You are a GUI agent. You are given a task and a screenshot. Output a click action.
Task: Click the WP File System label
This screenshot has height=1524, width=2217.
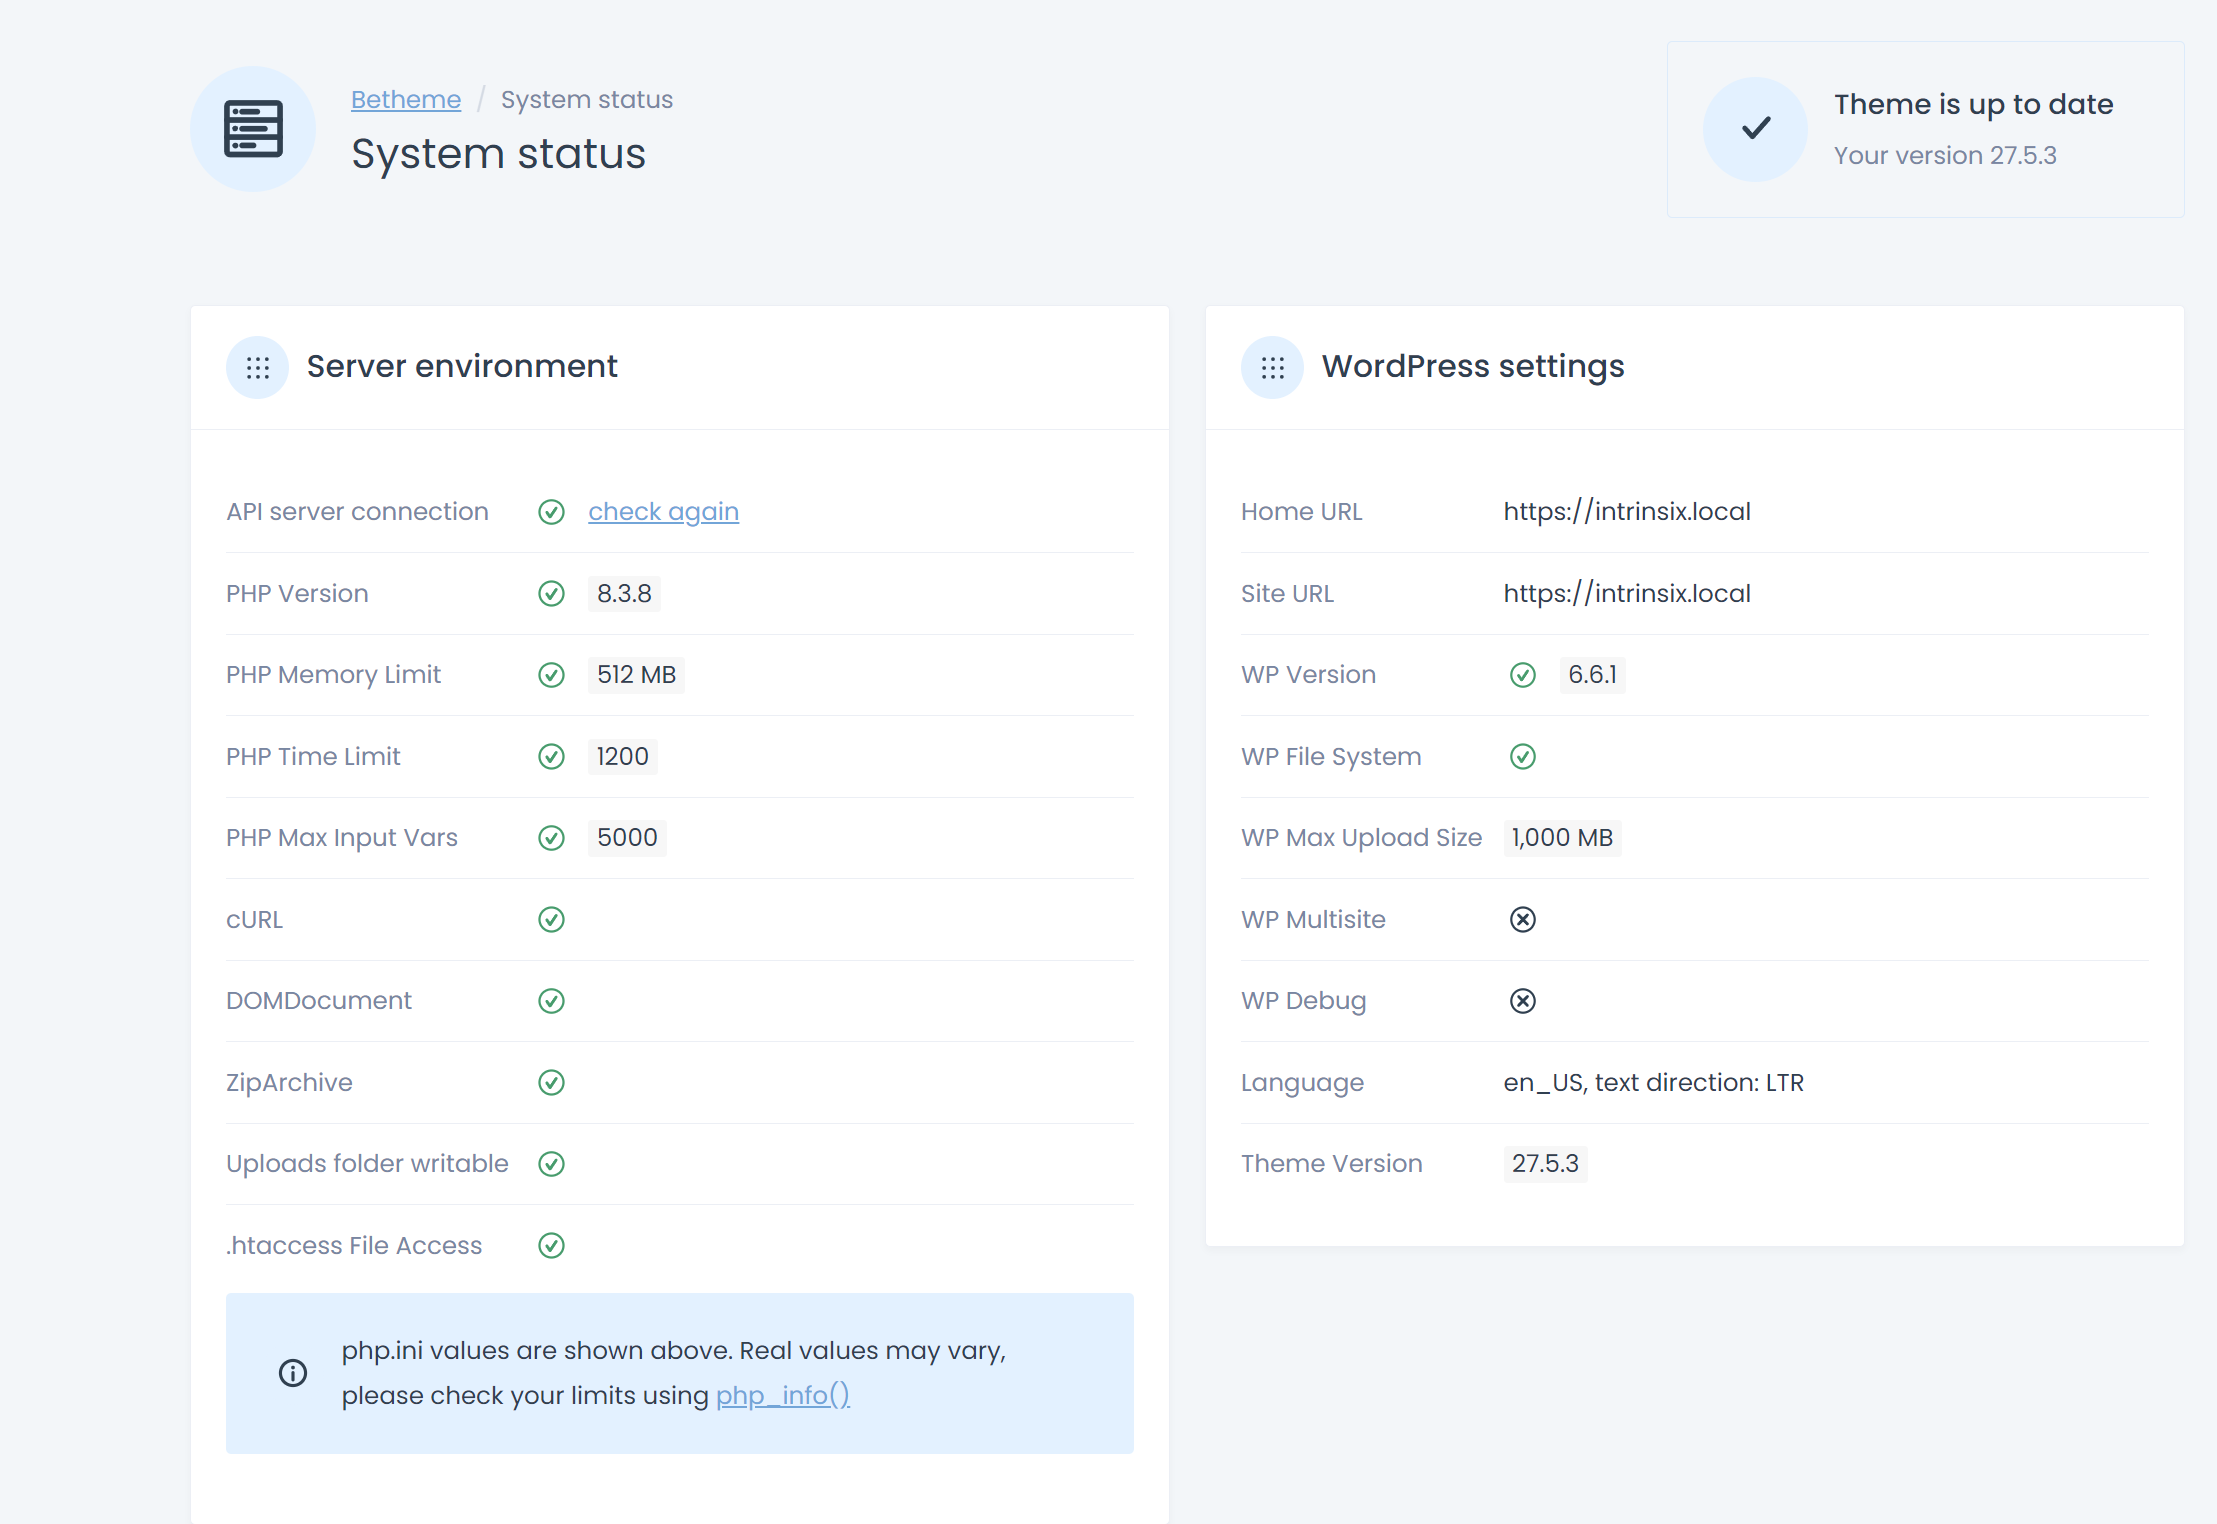pyautogui.click(x=1331, y=757)
